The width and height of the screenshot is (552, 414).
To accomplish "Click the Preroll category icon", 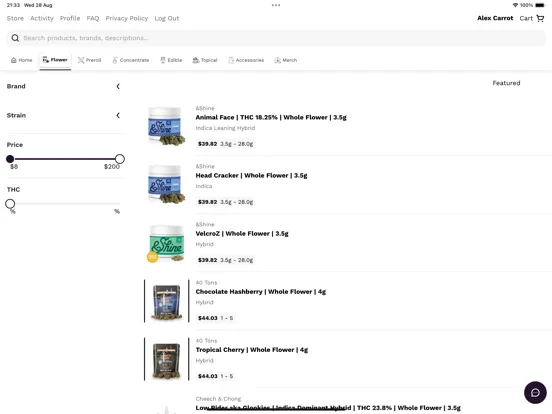I will (x=81, y=60).
